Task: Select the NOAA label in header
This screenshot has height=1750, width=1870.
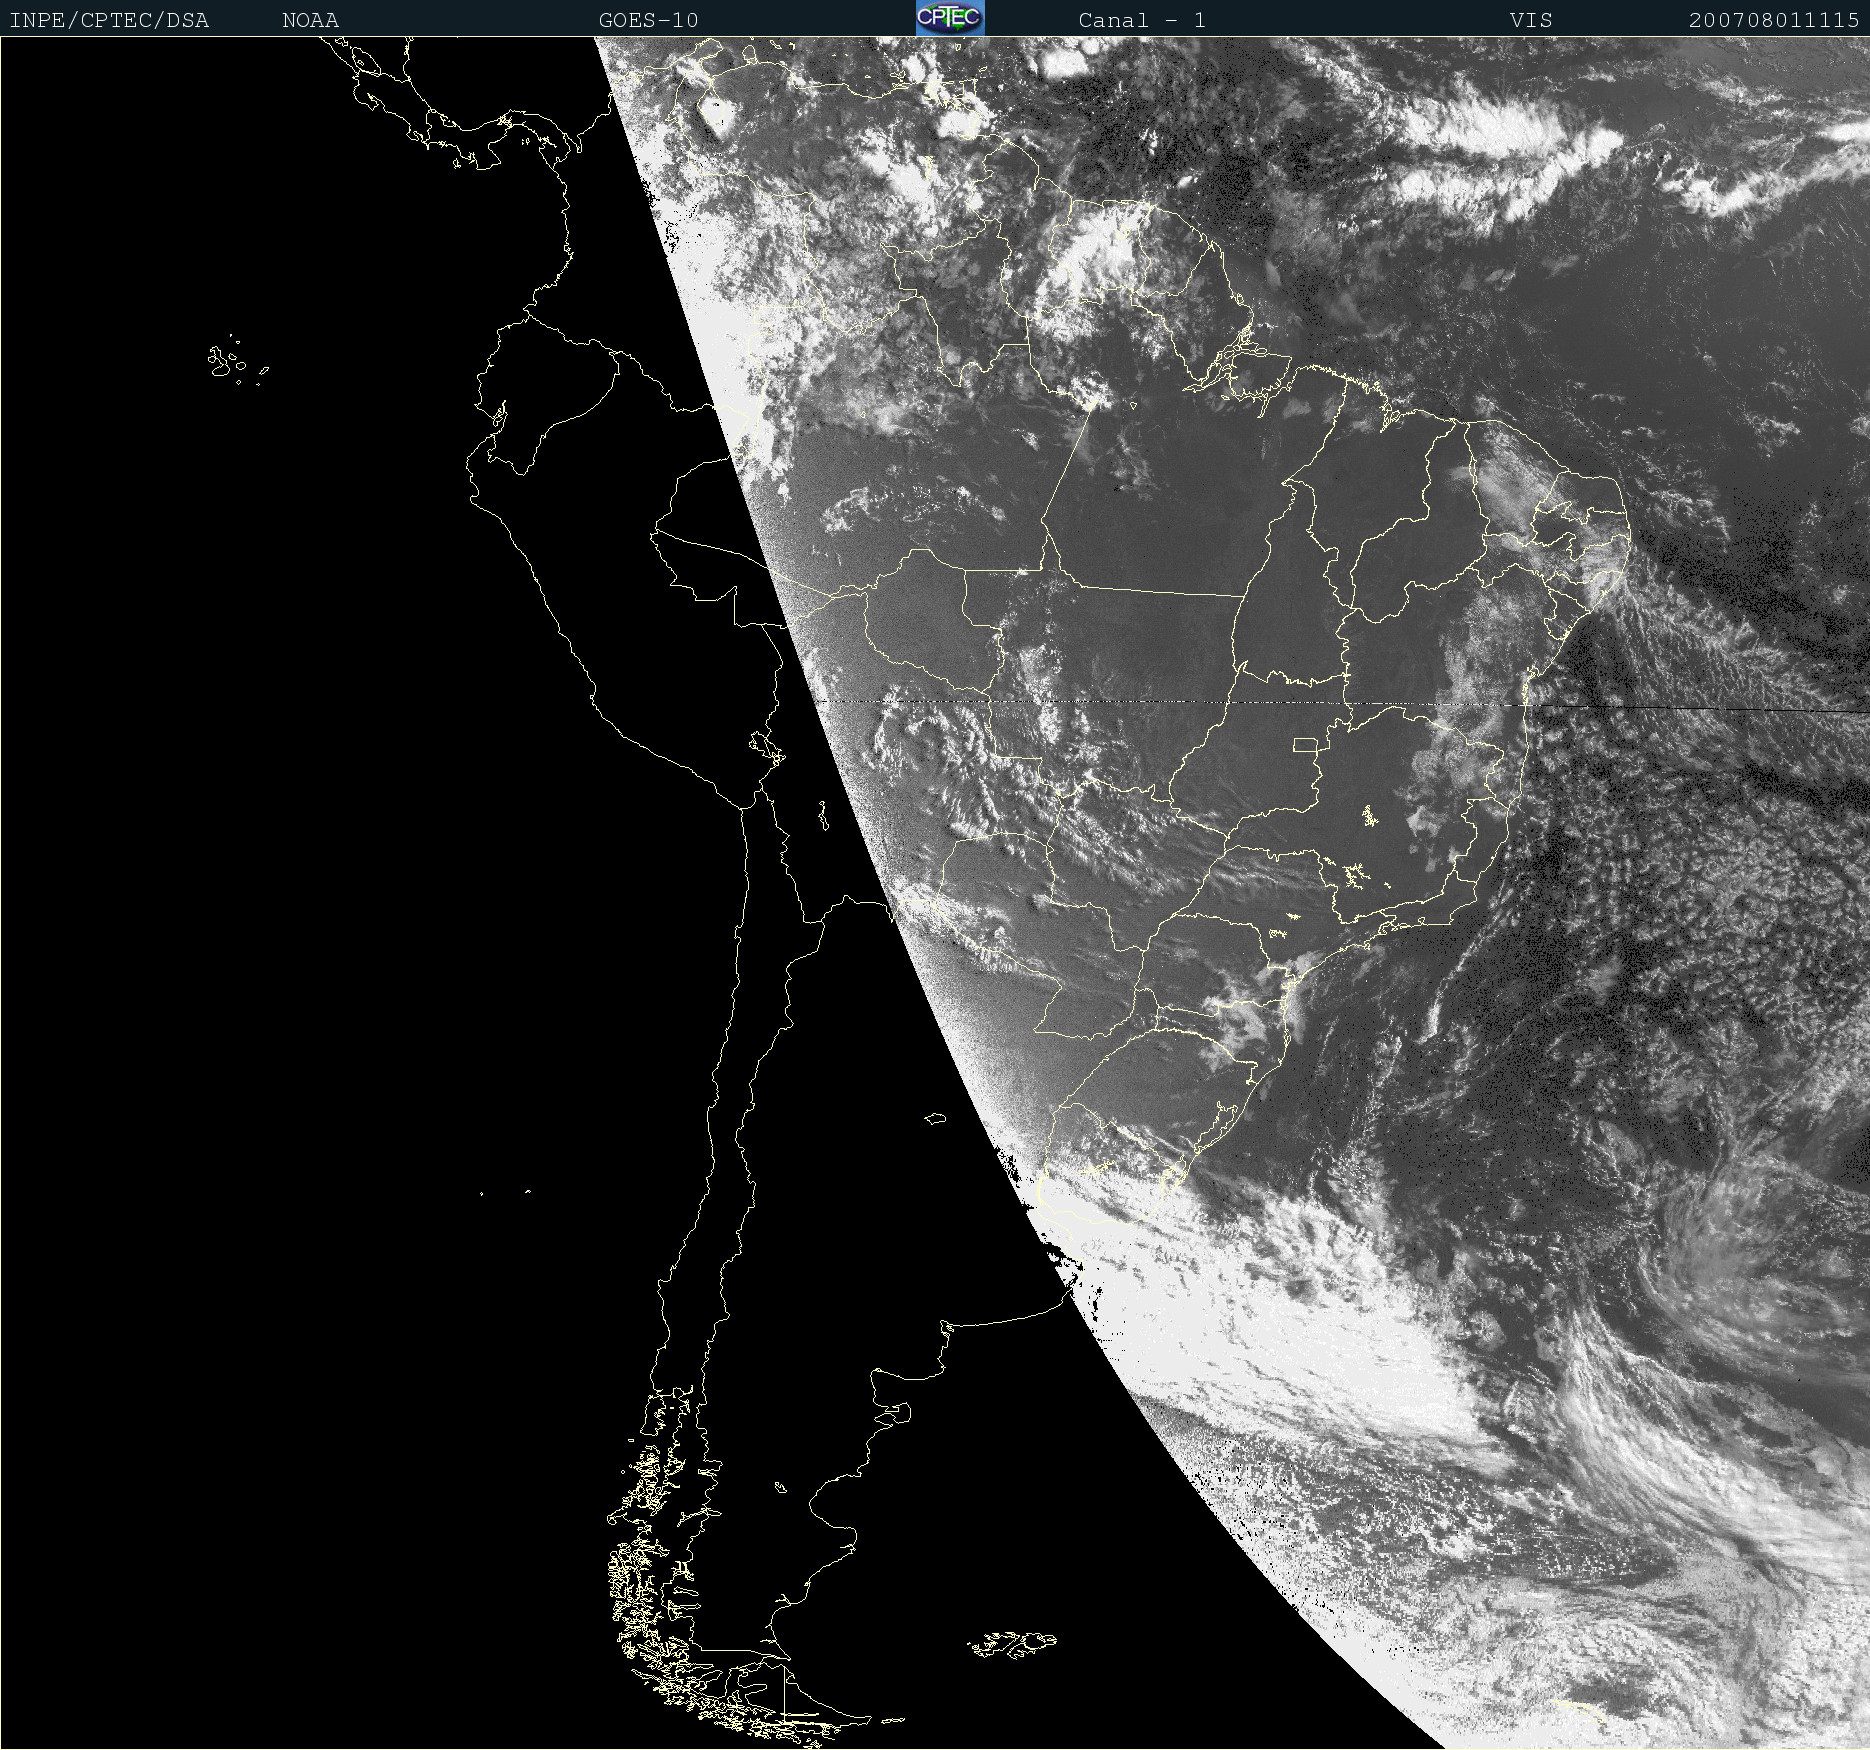Action: click(310, 20)
